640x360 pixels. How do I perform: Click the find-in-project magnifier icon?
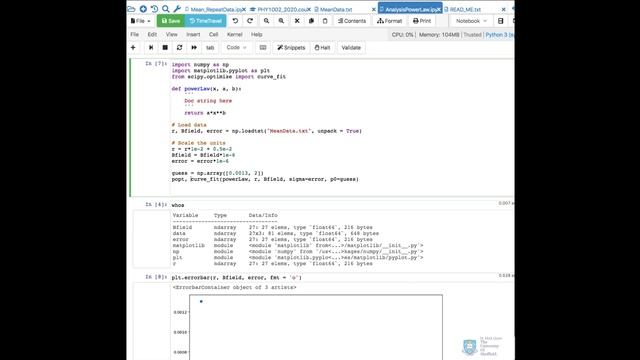pos(165,9)
